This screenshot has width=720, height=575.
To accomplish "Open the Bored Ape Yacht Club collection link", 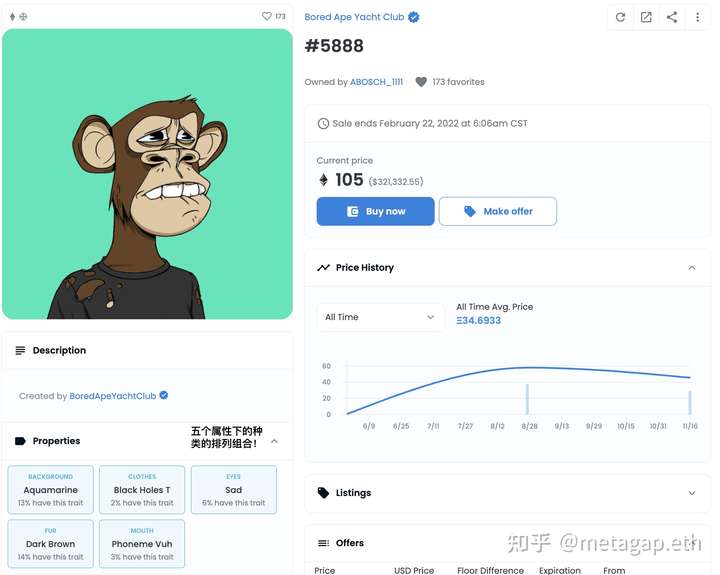I will 354,17.
